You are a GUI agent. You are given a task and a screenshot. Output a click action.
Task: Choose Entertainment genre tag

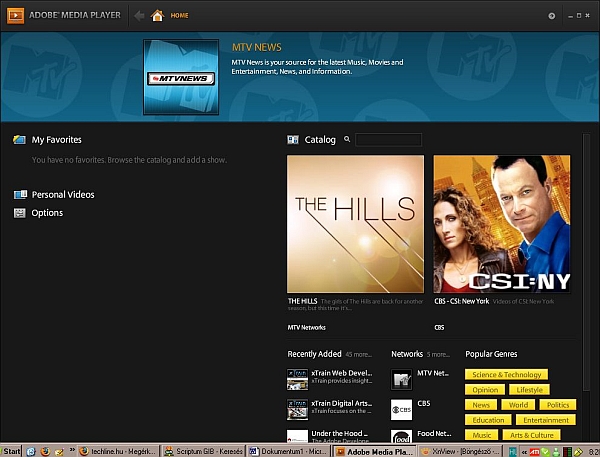point(546,420)
